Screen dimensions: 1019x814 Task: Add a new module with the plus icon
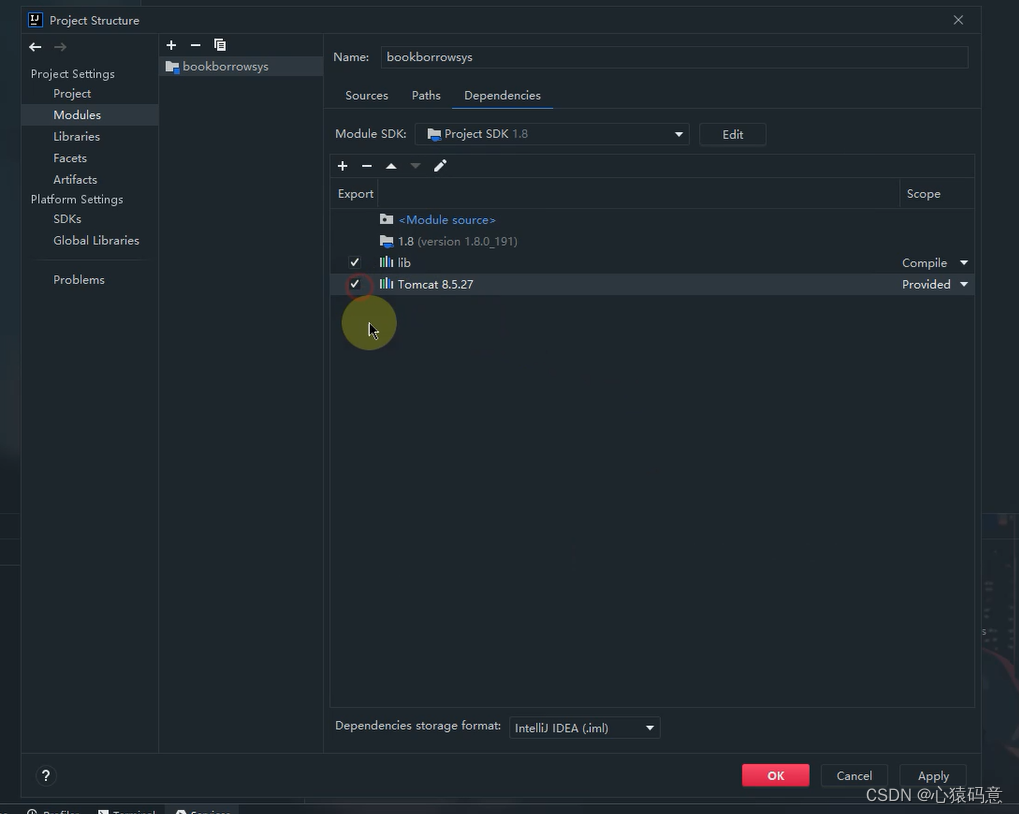[x=171, y=45]
